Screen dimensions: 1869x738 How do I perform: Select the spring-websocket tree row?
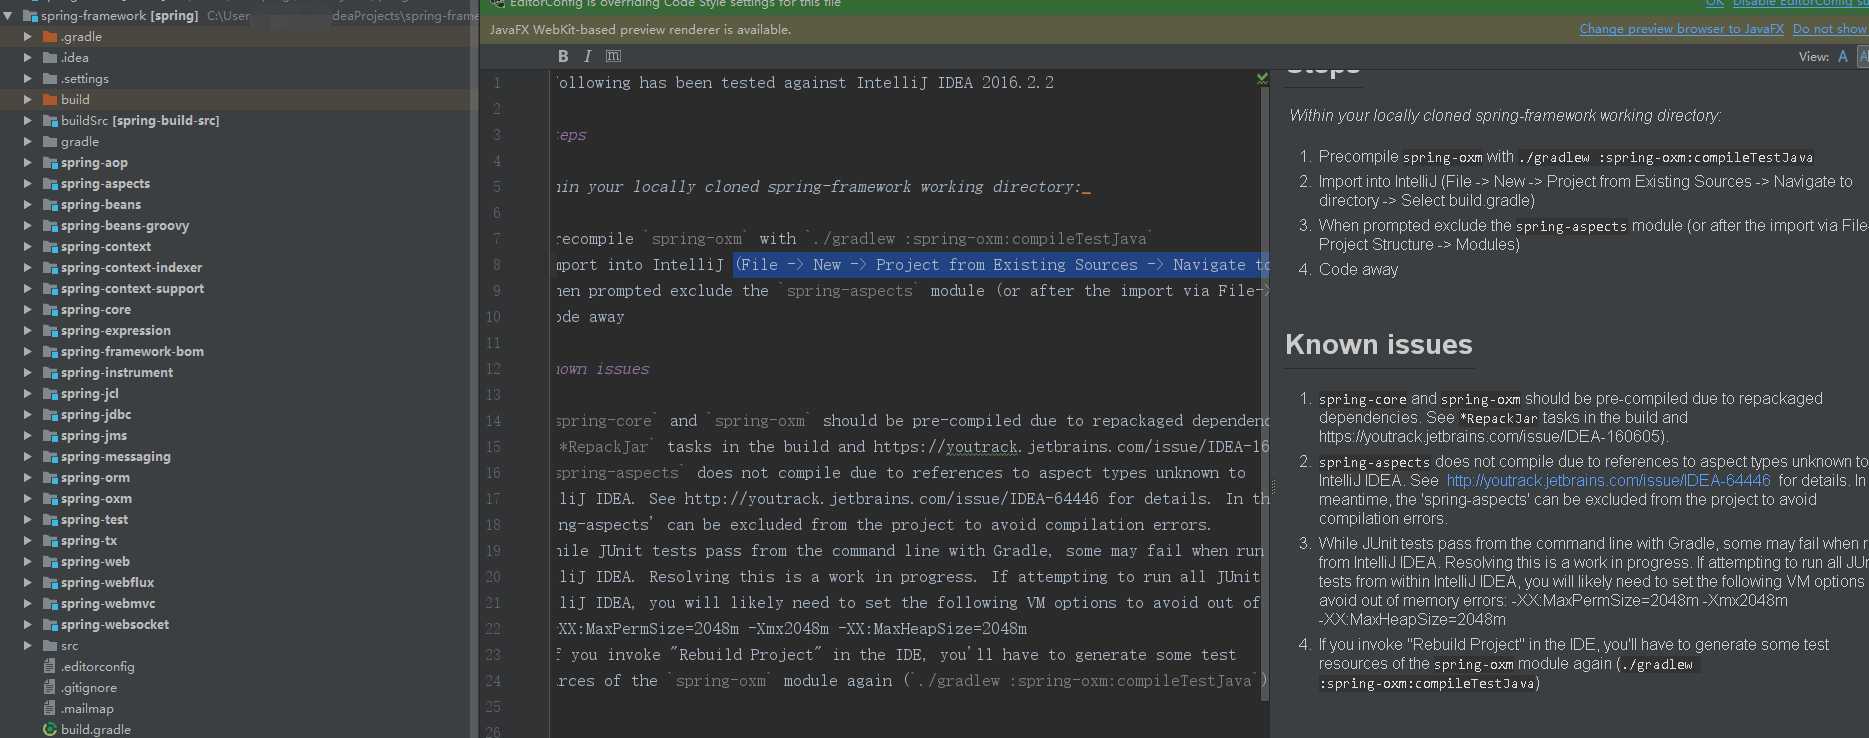pos(236,625)
